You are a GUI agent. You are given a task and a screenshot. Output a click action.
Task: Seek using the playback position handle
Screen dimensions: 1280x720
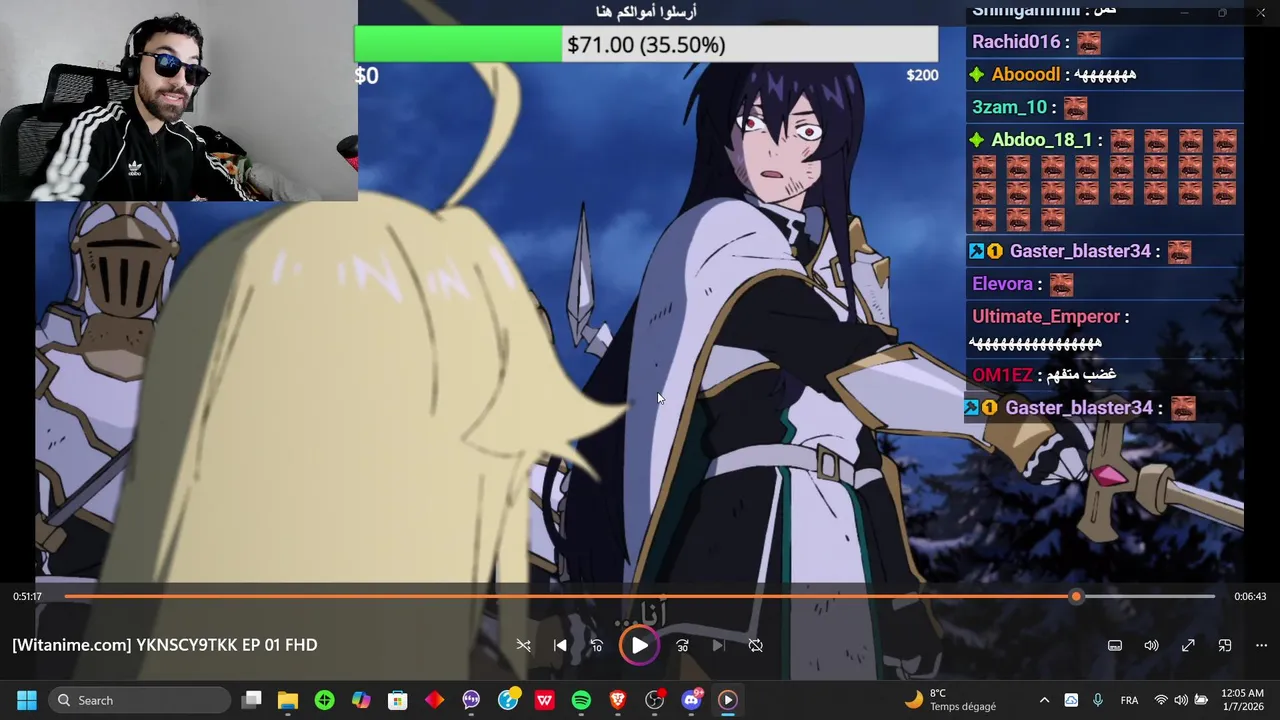tap(1076, 596)
